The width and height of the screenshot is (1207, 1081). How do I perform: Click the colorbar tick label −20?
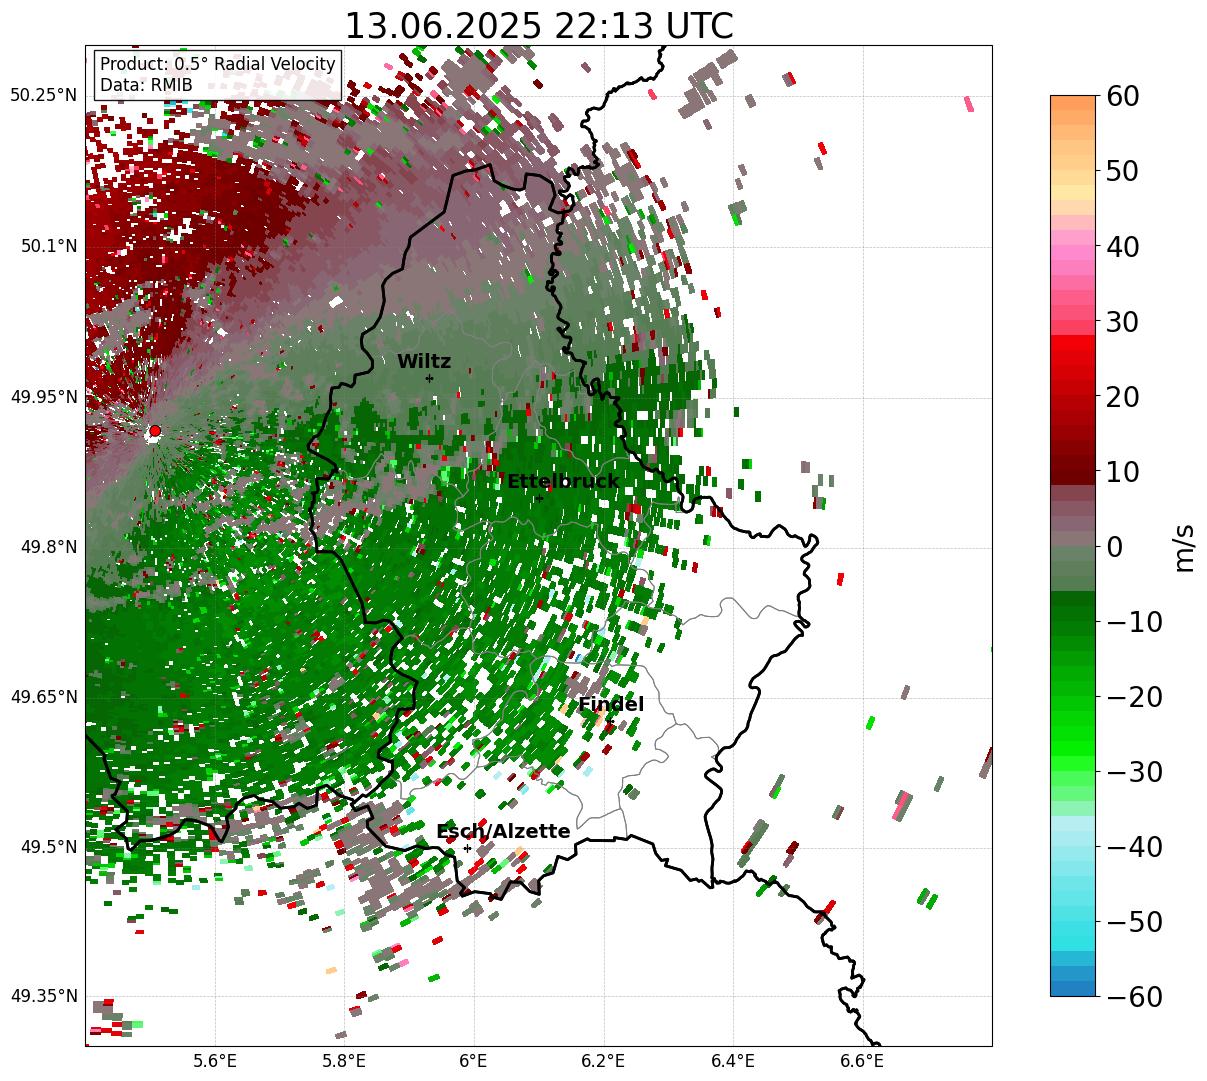(x=1134, y=696)
